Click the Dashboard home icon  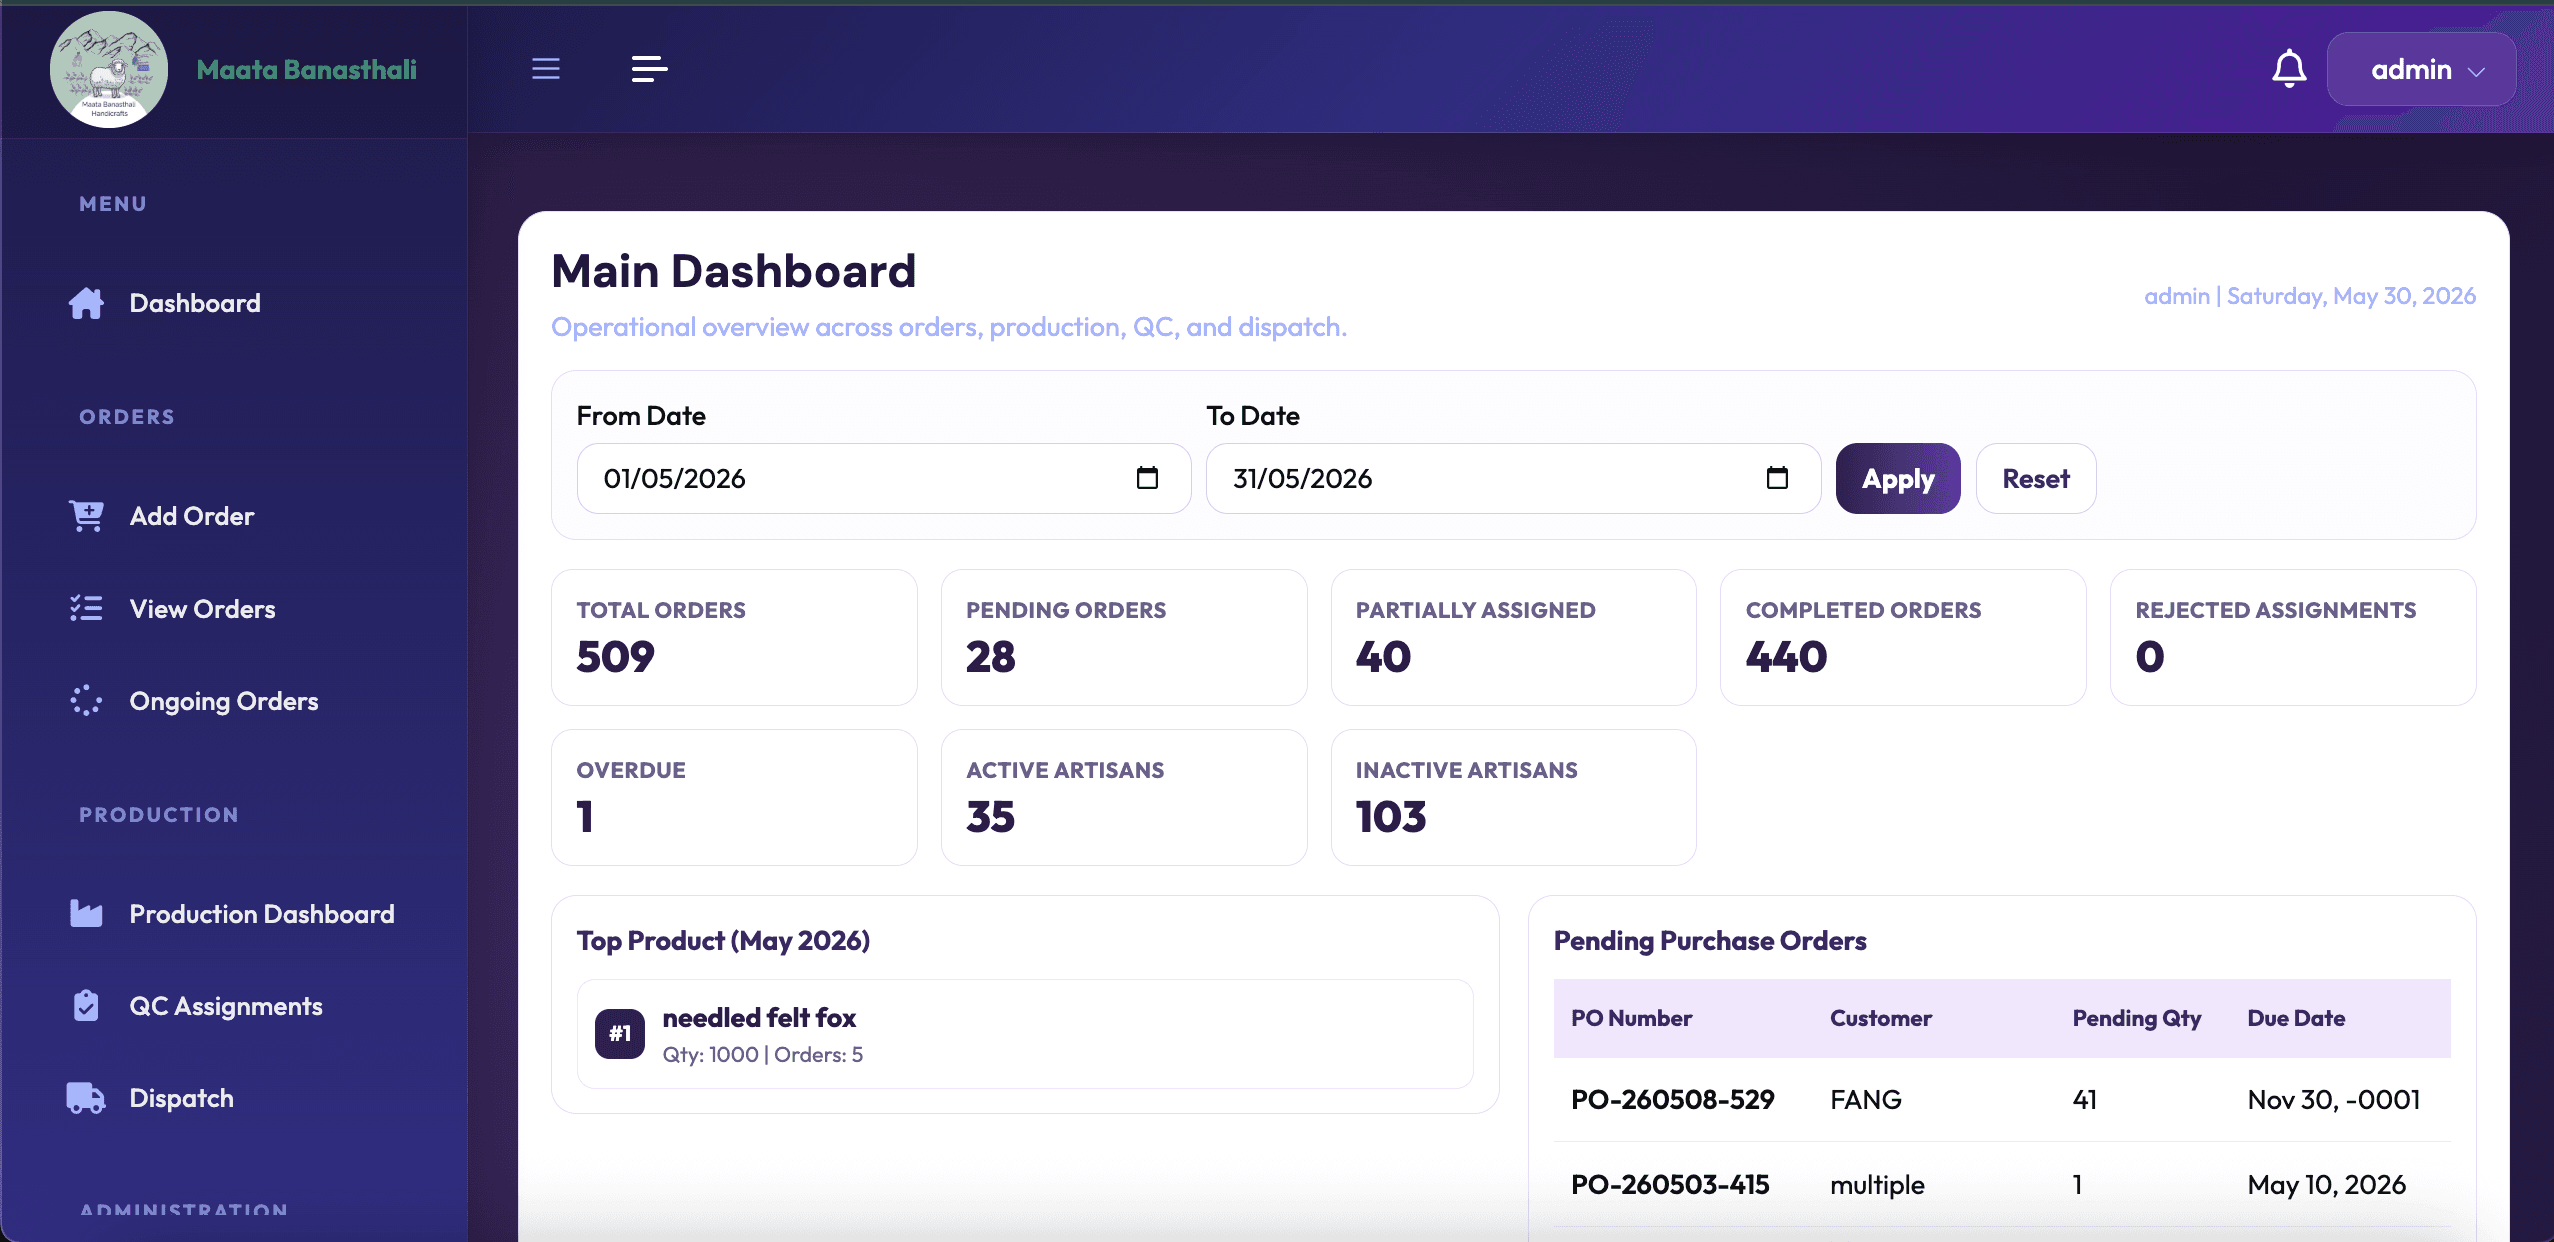pyautogui.click(x=86, y=303)
